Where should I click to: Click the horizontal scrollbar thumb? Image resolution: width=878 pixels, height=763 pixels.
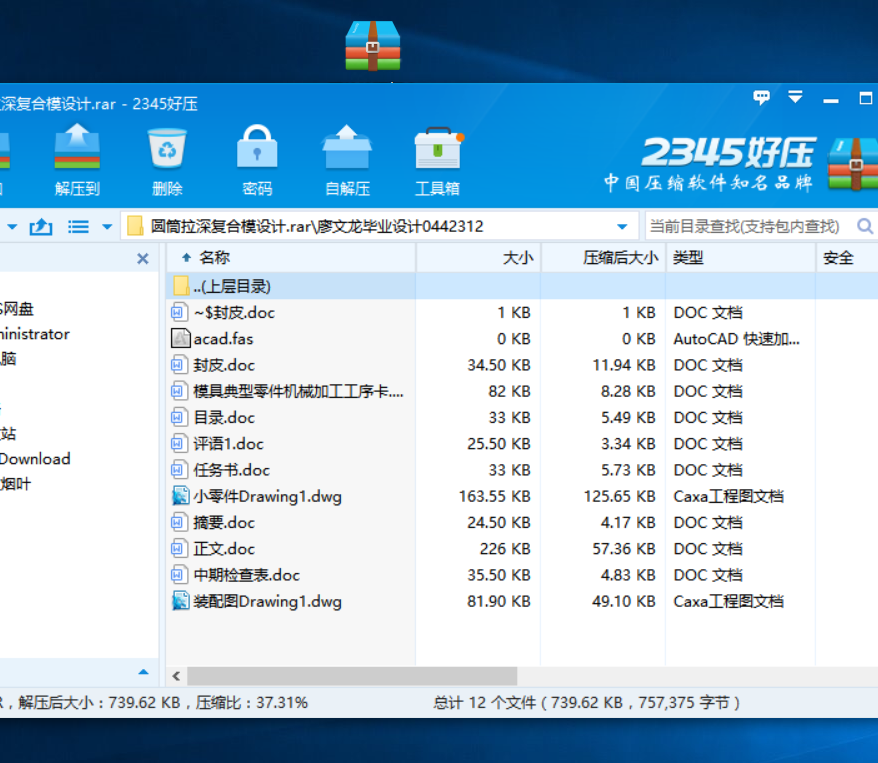(x=352, y=676)
